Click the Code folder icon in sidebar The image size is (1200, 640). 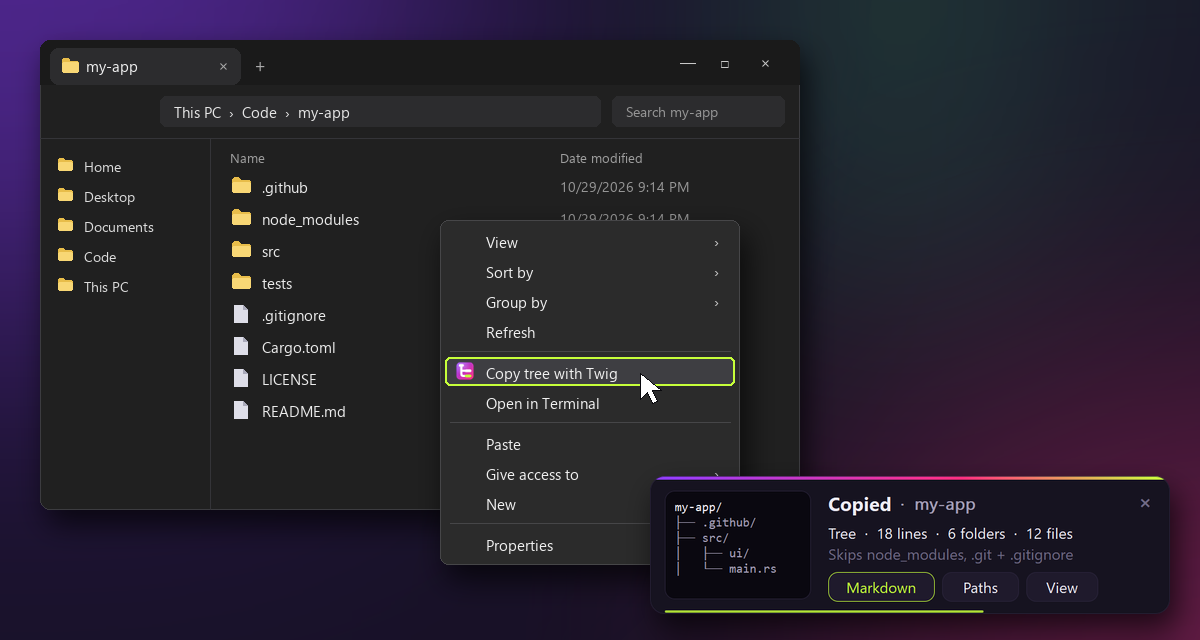click(x=66, y=256)
